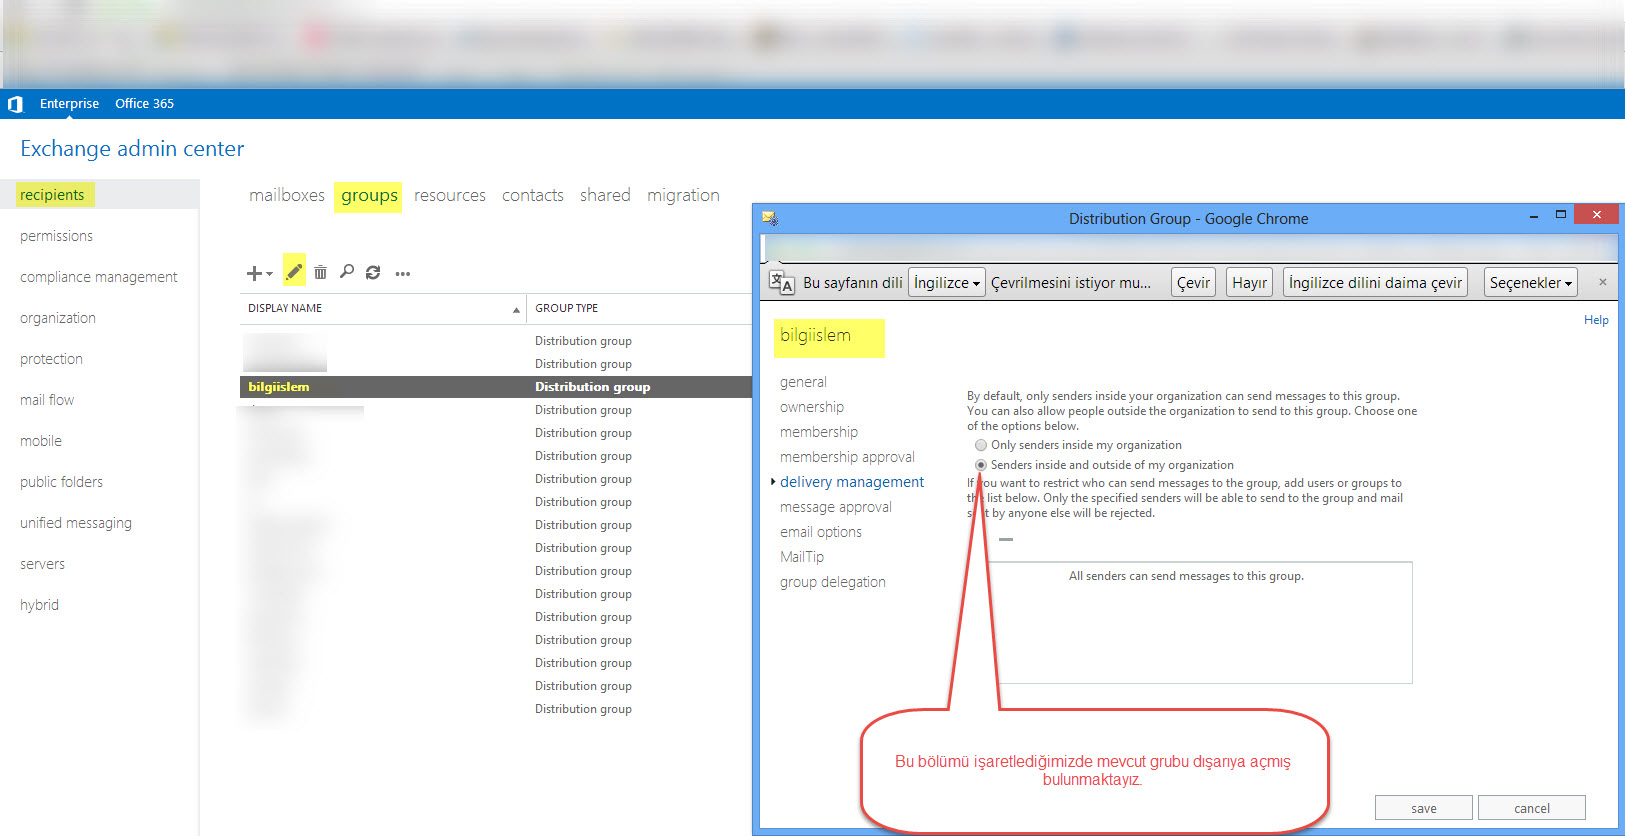Viewport: 1625px width, 836px height.
Task: Open membership page in group dialog
Action: coord(819,432)
